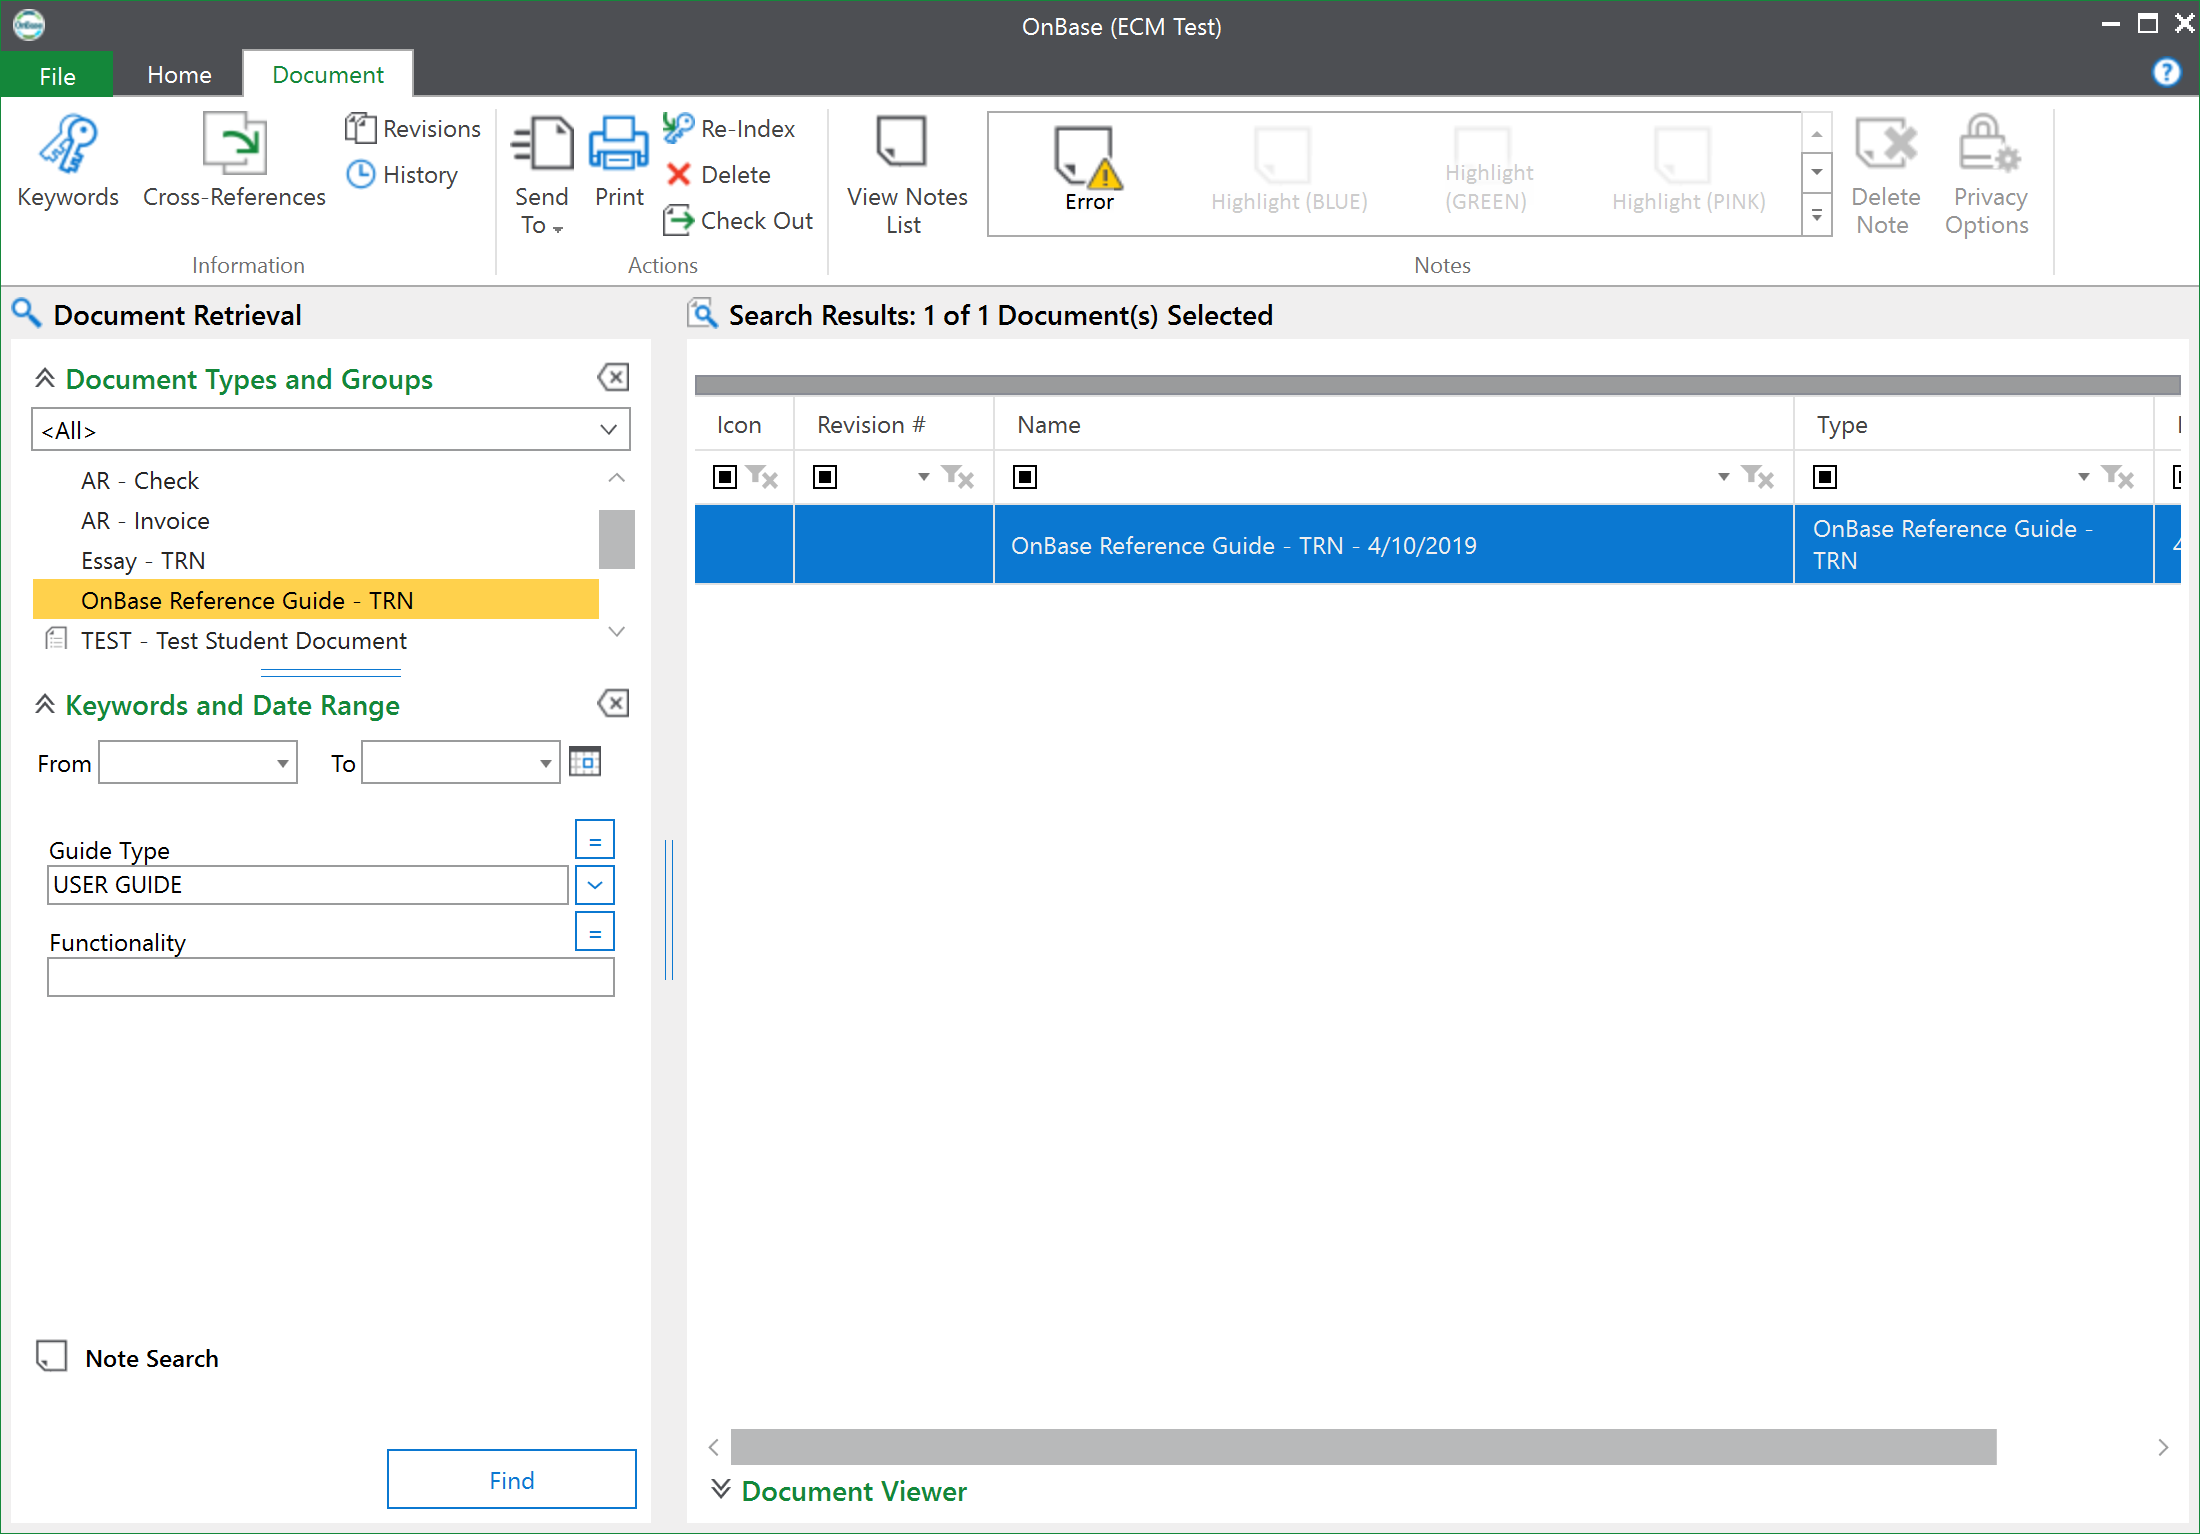
Task: Select OnBase Reference Guide - TRN type
Action: tap(316, 600)
